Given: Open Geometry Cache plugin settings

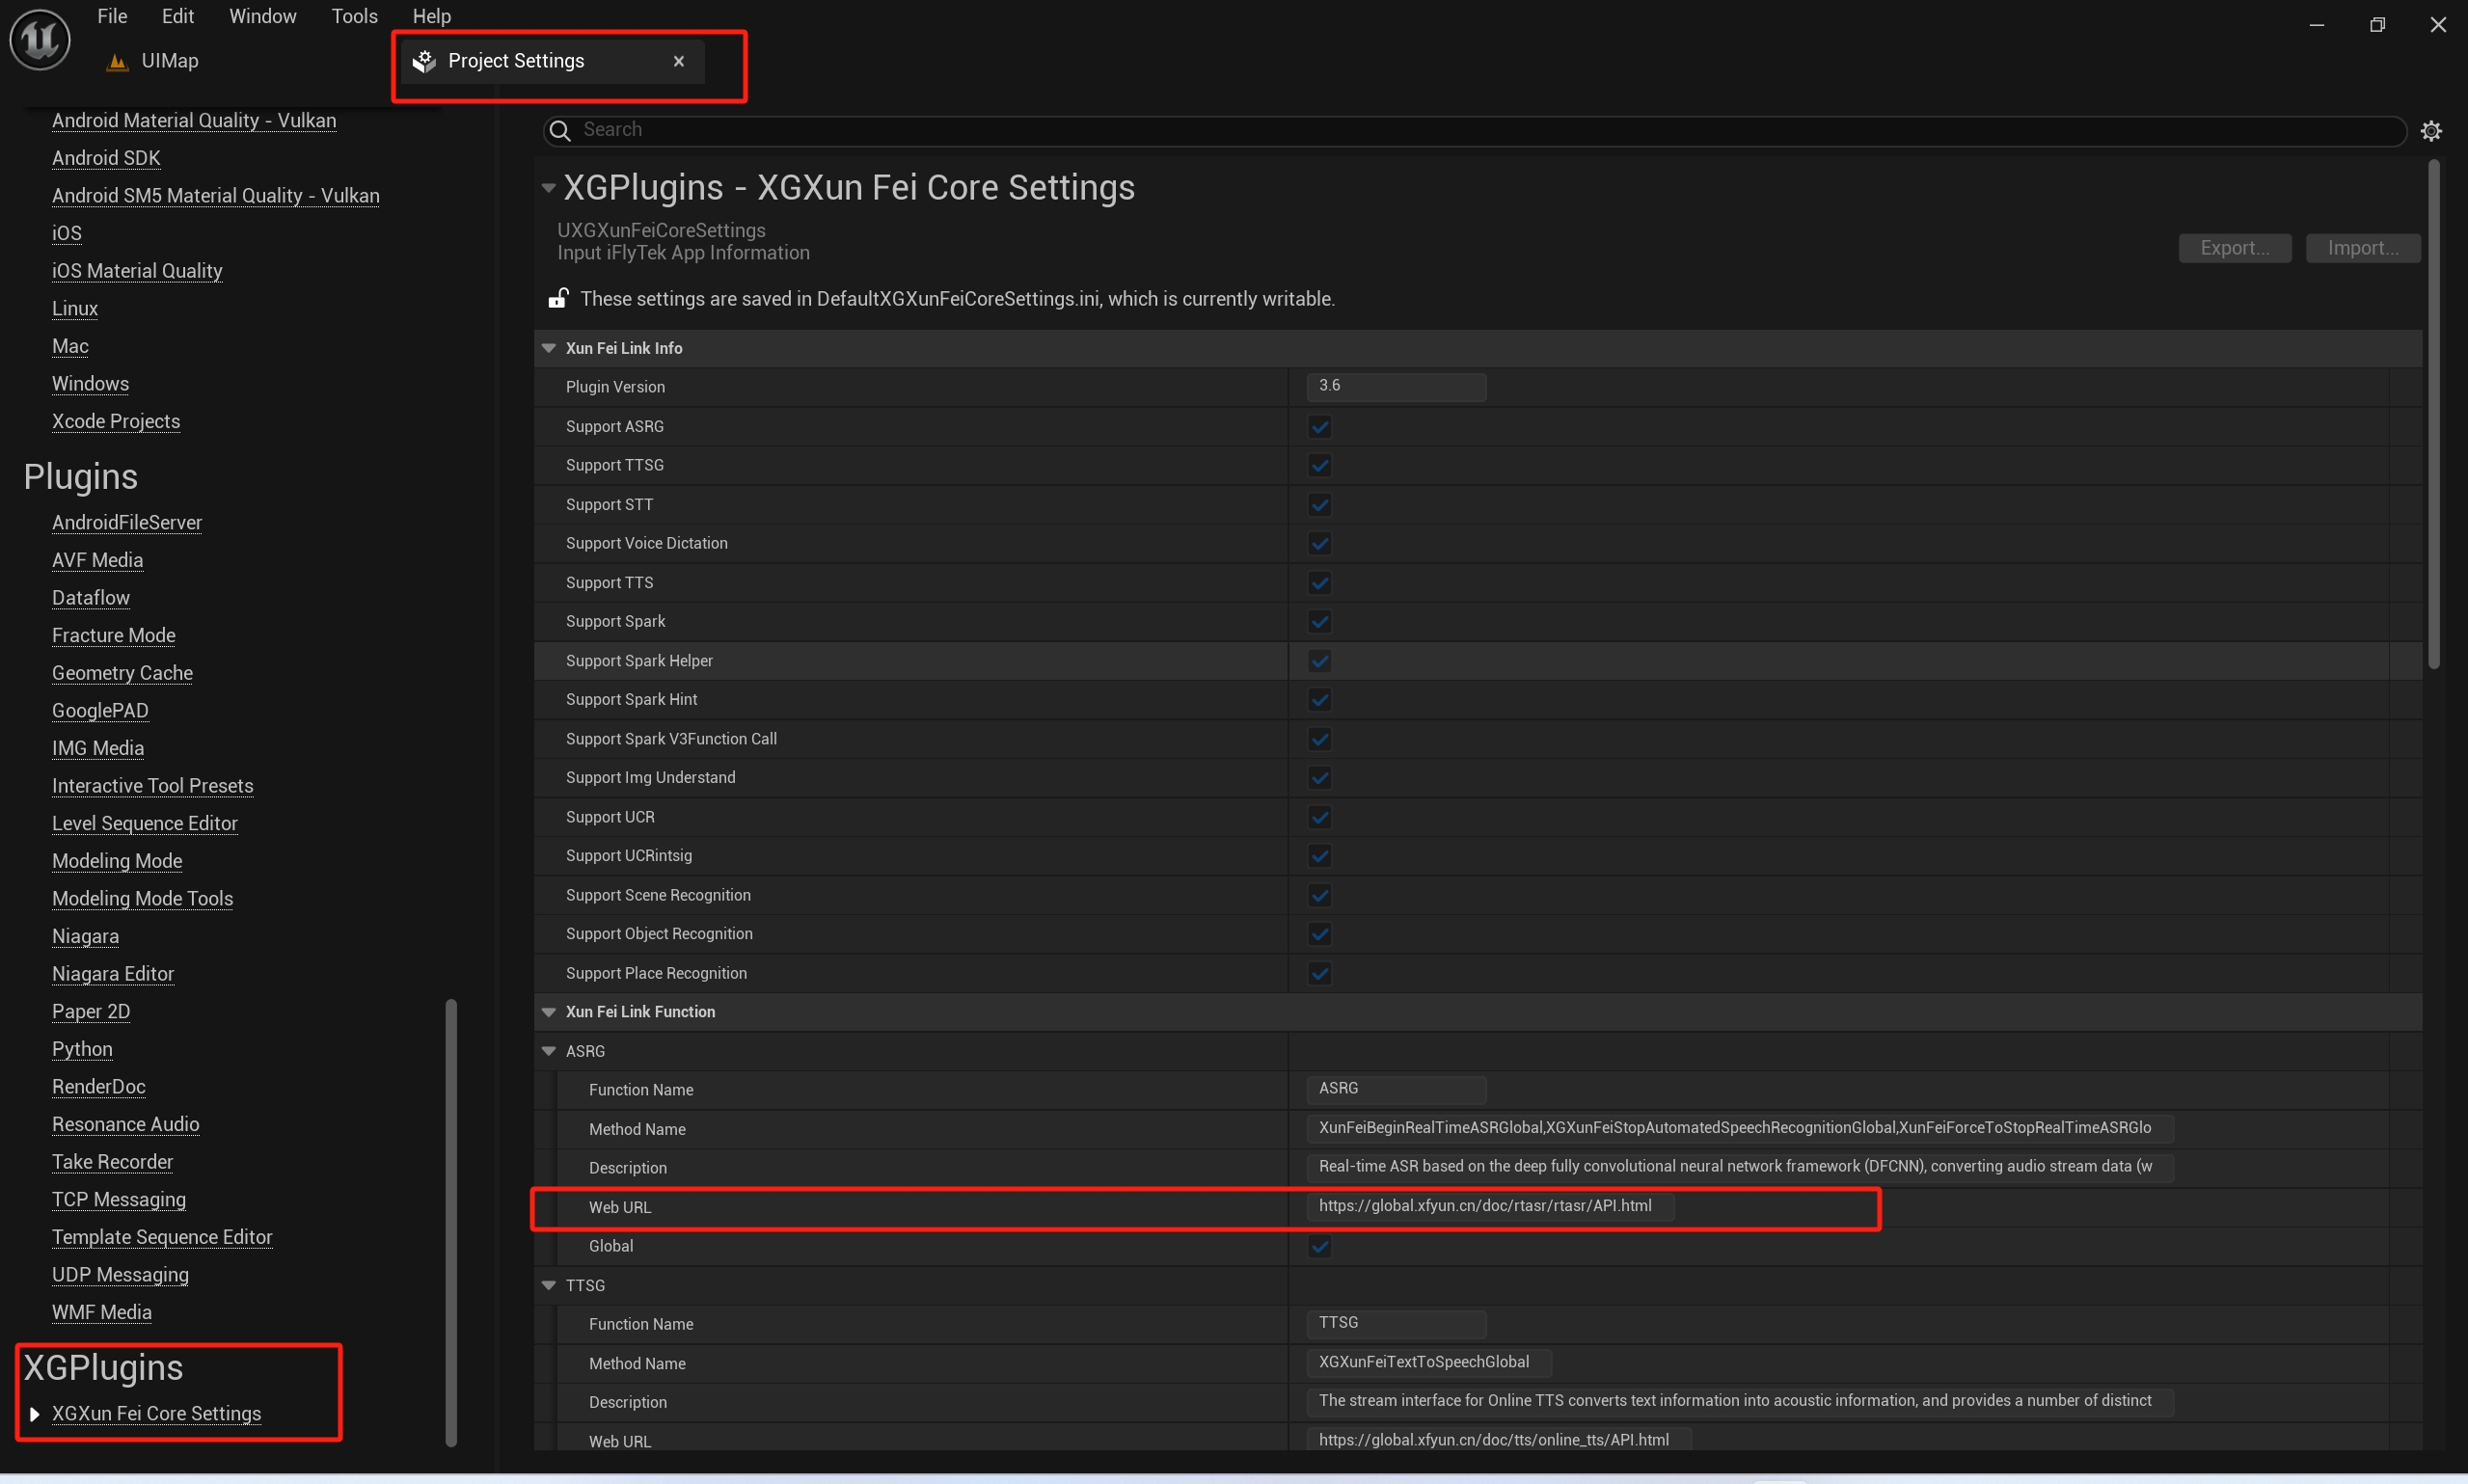Looking at the screenshot, I should tap(122, 673).
